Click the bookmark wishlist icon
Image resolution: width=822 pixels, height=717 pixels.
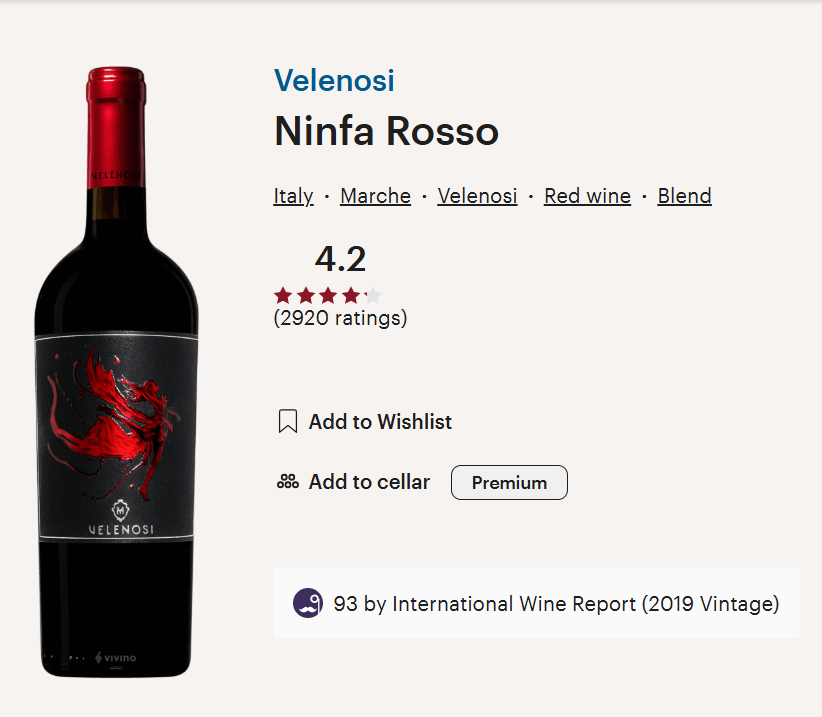(287, 421)
